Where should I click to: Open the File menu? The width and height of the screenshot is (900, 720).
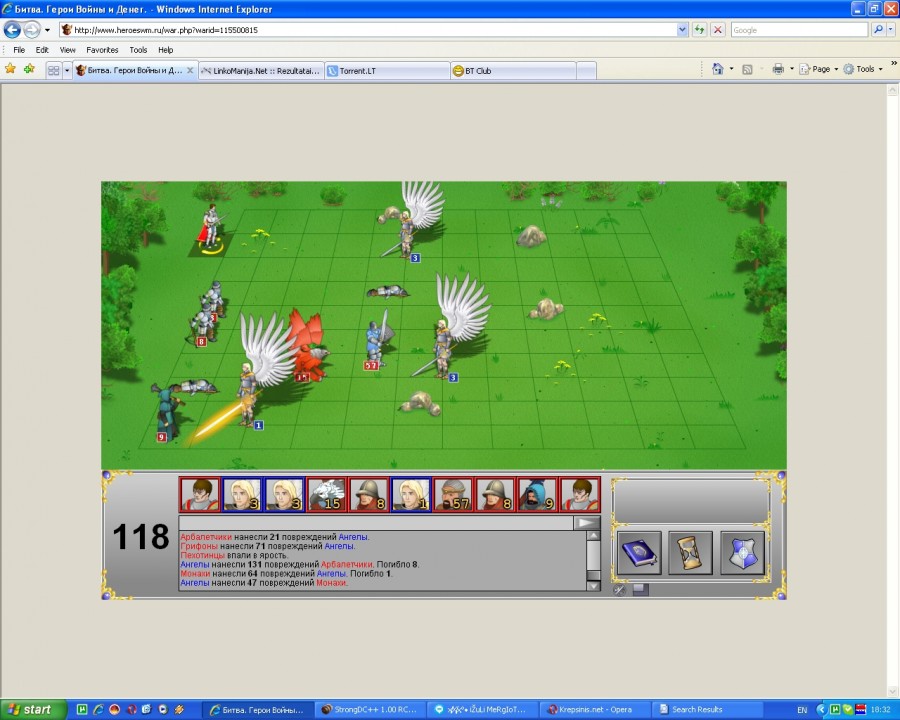[x=19, y=50]
